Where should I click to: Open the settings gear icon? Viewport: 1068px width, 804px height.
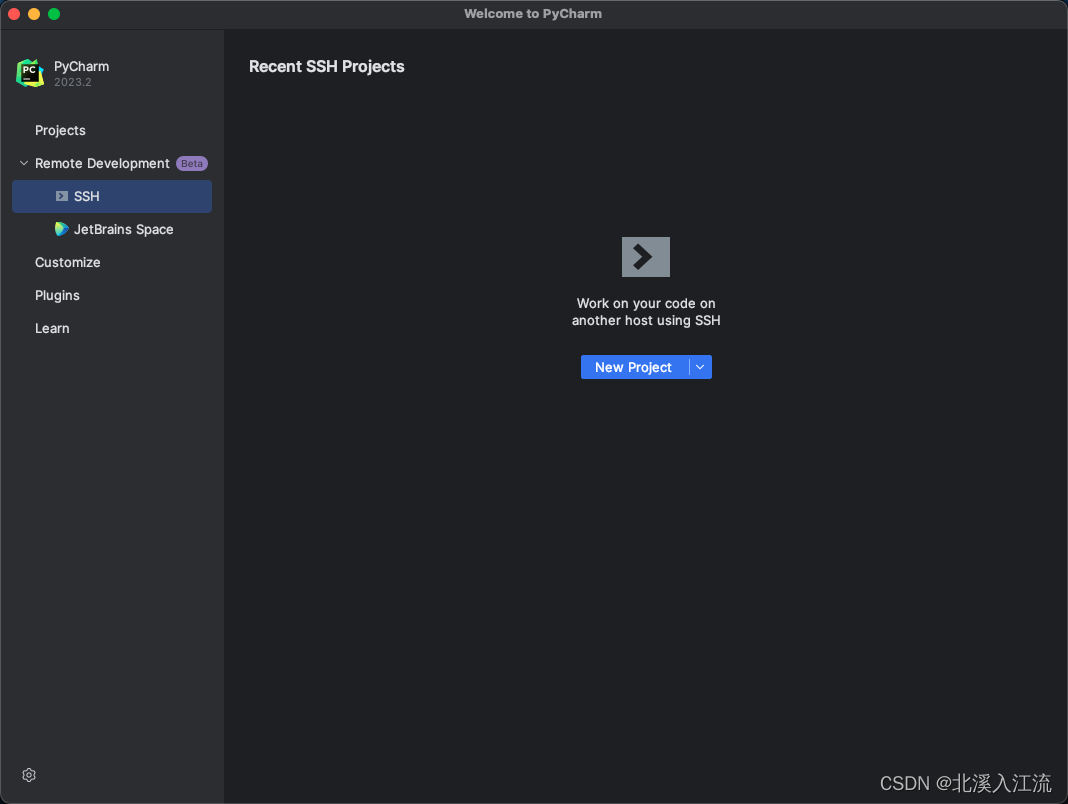point(29,775)
